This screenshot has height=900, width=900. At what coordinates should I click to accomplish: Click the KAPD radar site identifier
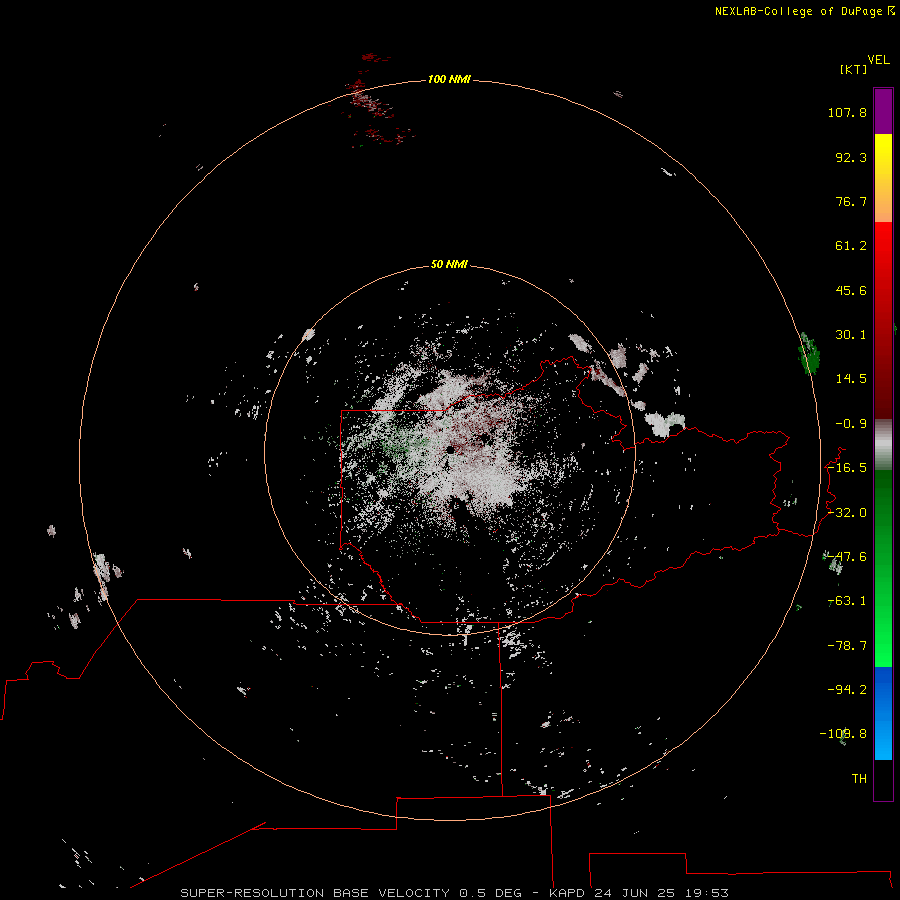[x=567, y=893]
